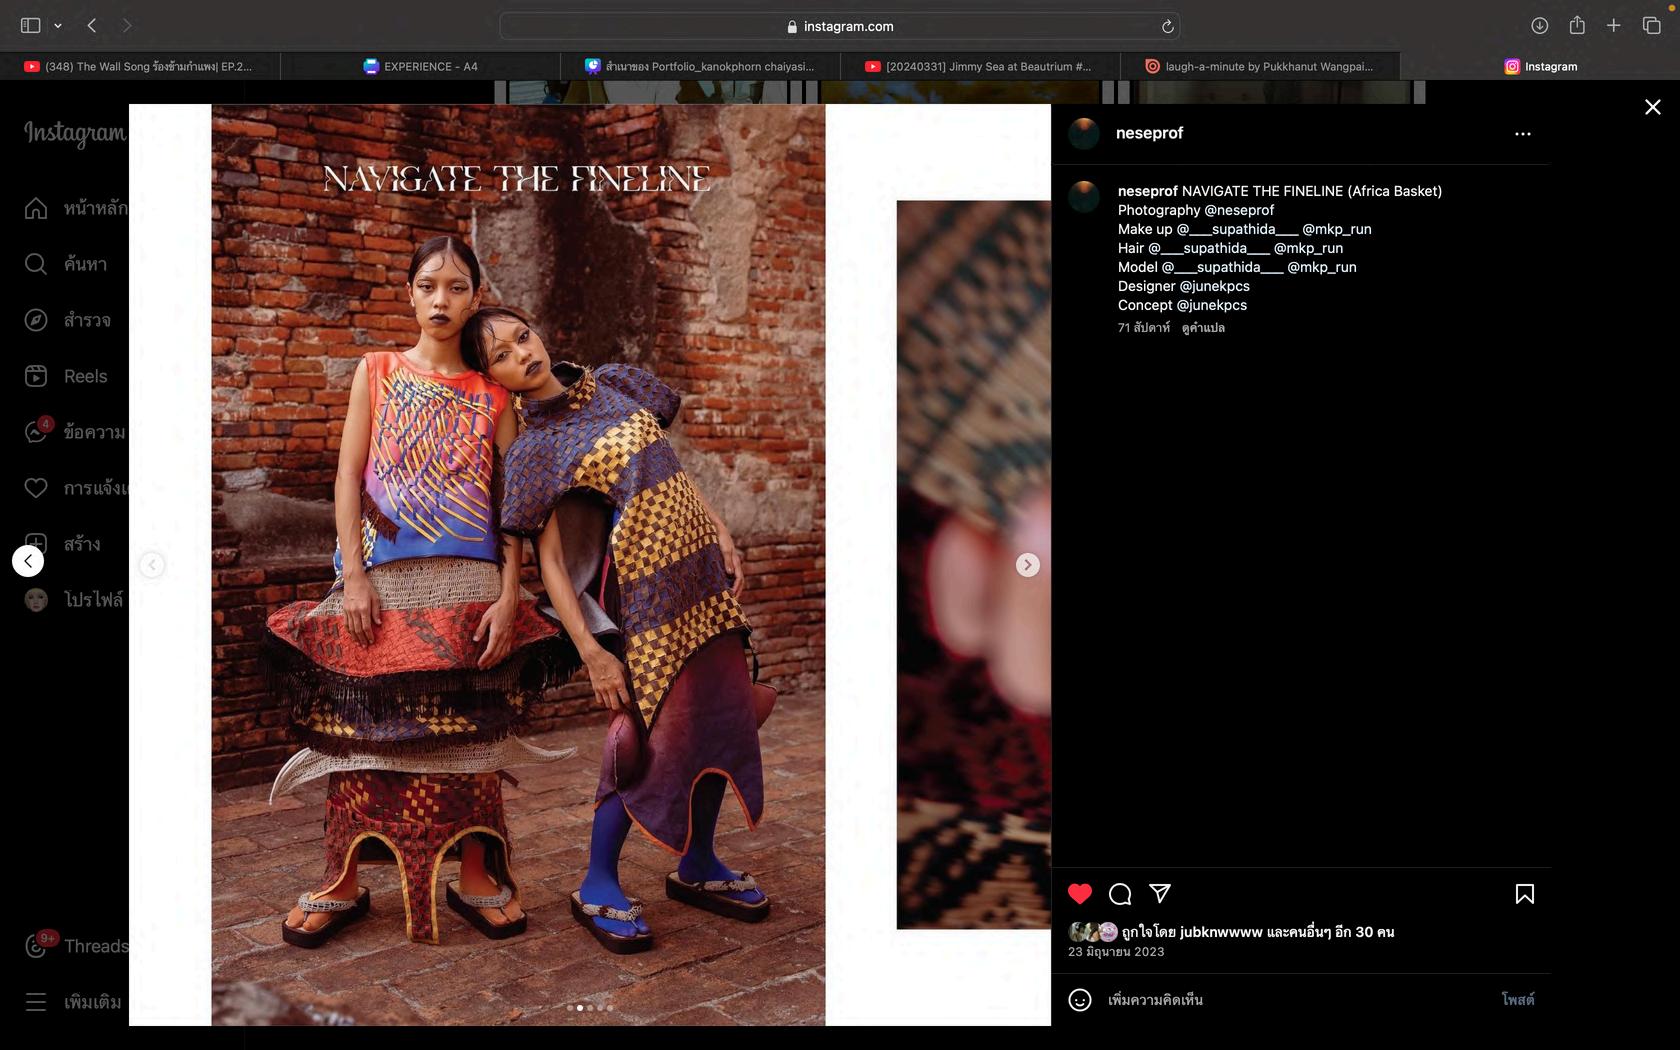Viewport: 1680px width, 1050px height.
Task: Open the sidebar options dropdown chevron
Action: 58,26
